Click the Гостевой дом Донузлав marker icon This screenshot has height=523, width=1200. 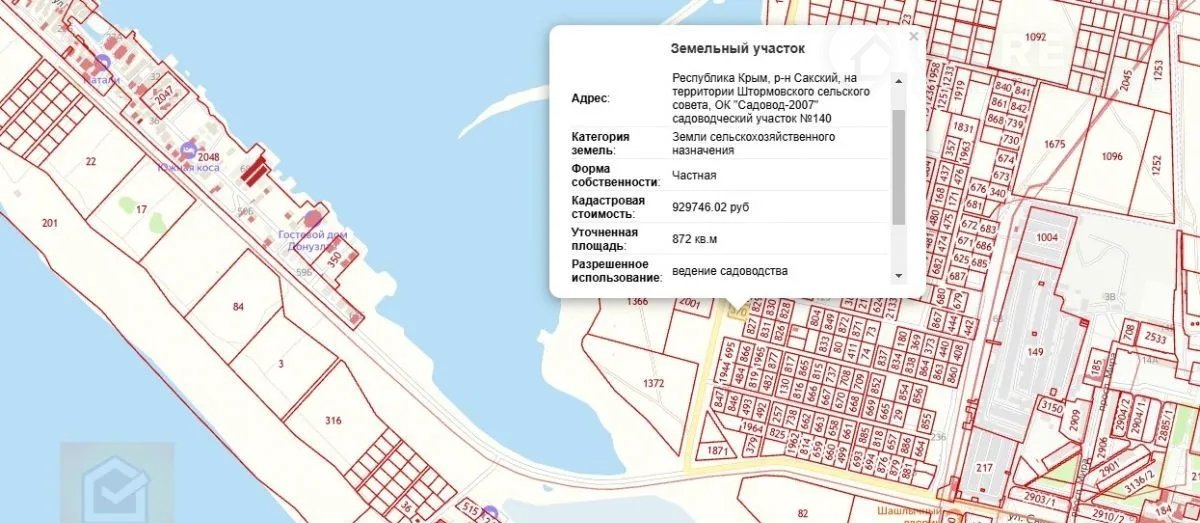[313, 218]
